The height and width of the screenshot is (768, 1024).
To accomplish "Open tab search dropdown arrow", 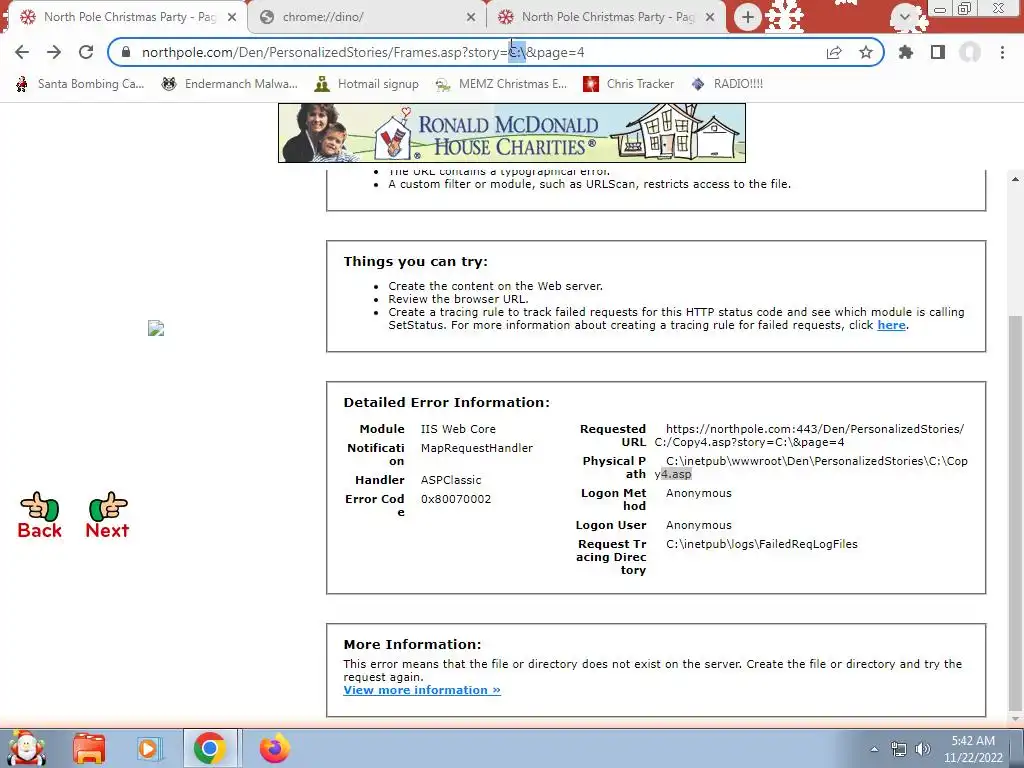I will pyautogui.click(x=904, y=17).
